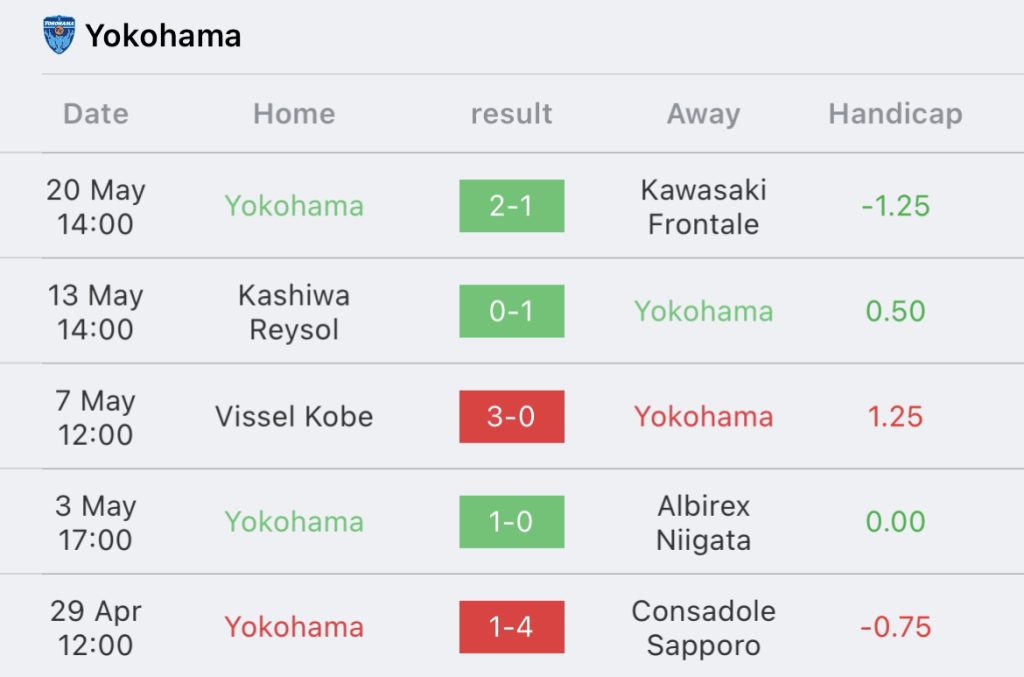Screen dimensions: 1024x677
Task: Open the Kawasaki Frontale team link
Action: point(703,206)
